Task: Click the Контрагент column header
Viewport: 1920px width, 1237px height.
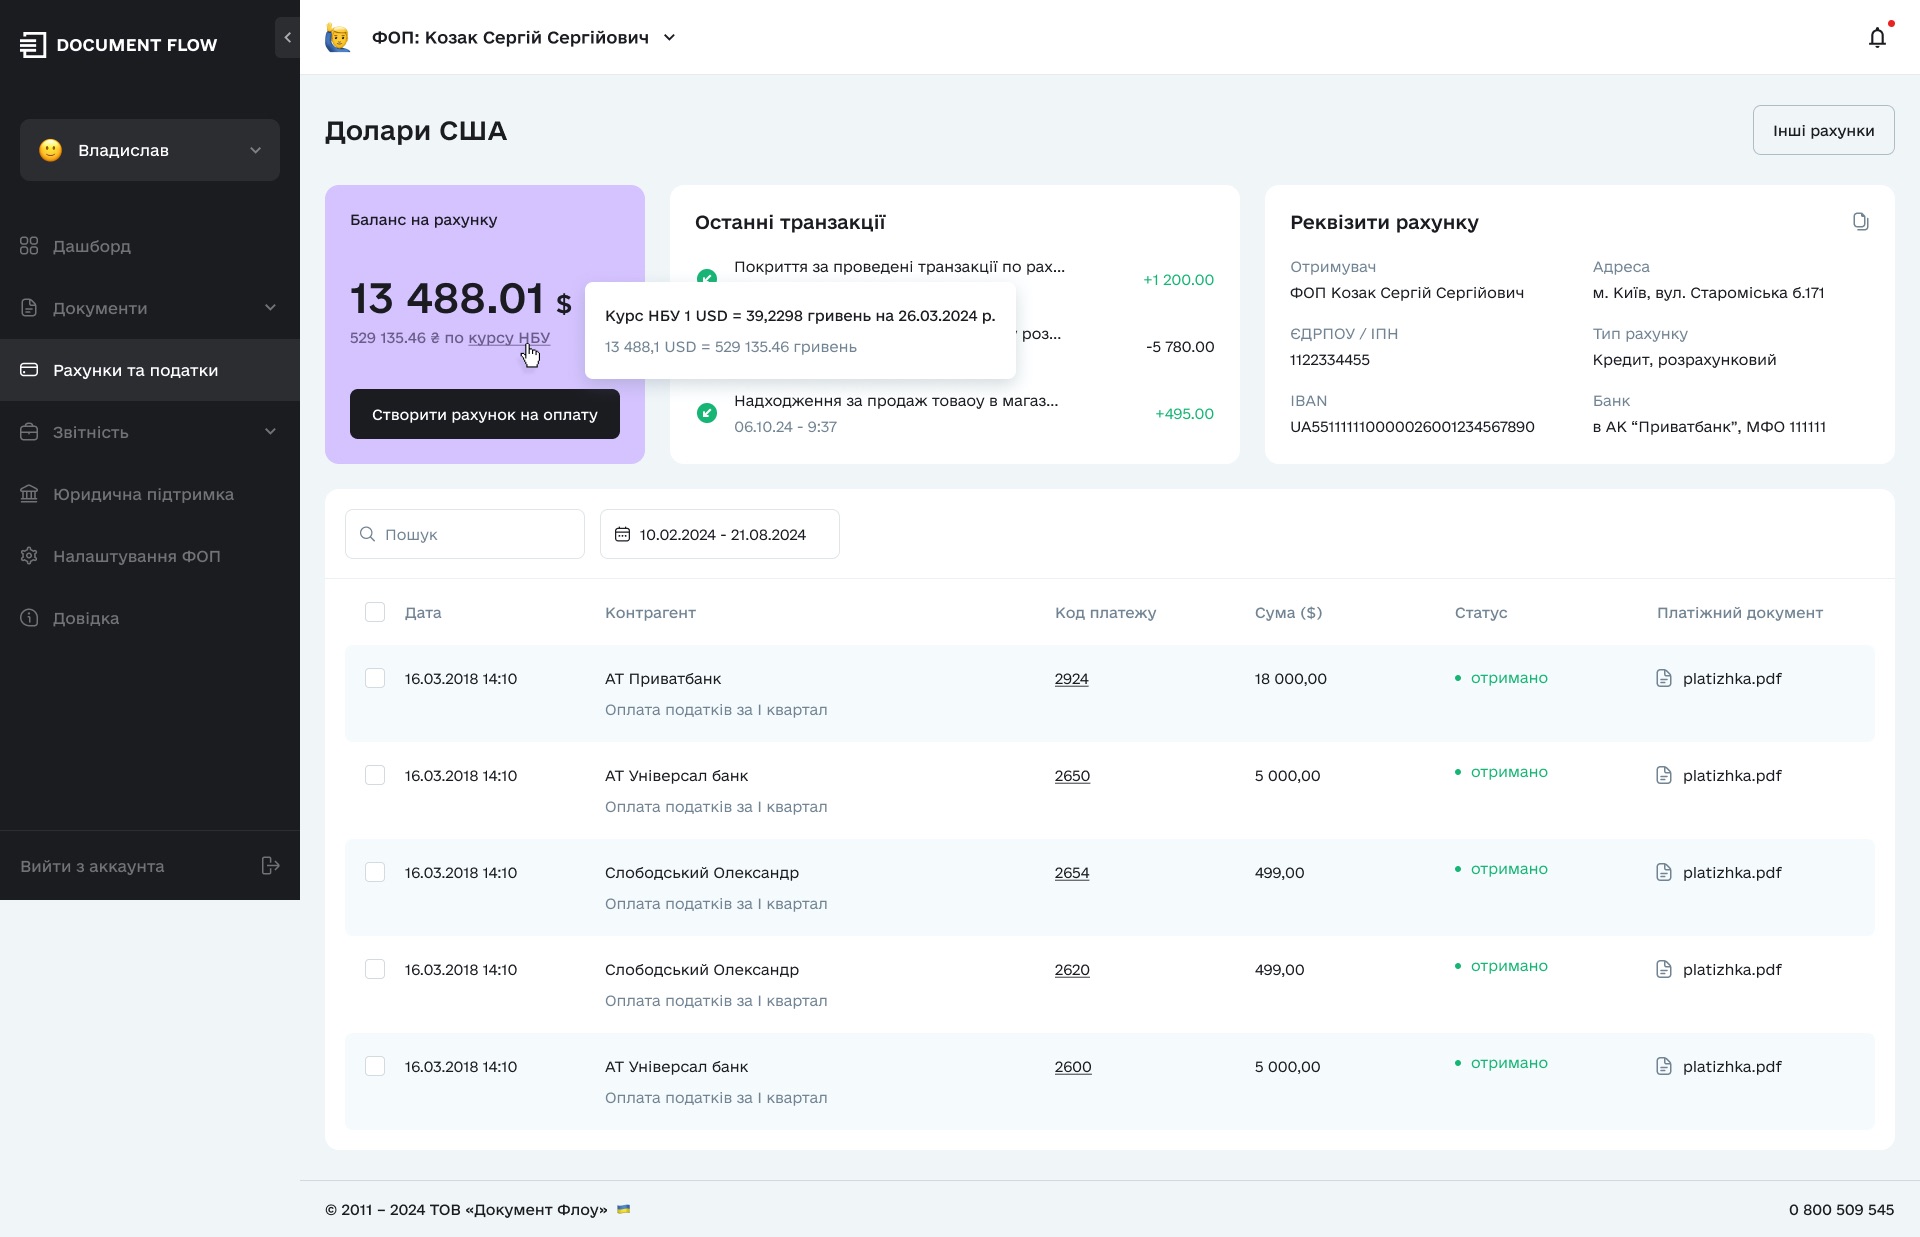Action: [650, 612]
